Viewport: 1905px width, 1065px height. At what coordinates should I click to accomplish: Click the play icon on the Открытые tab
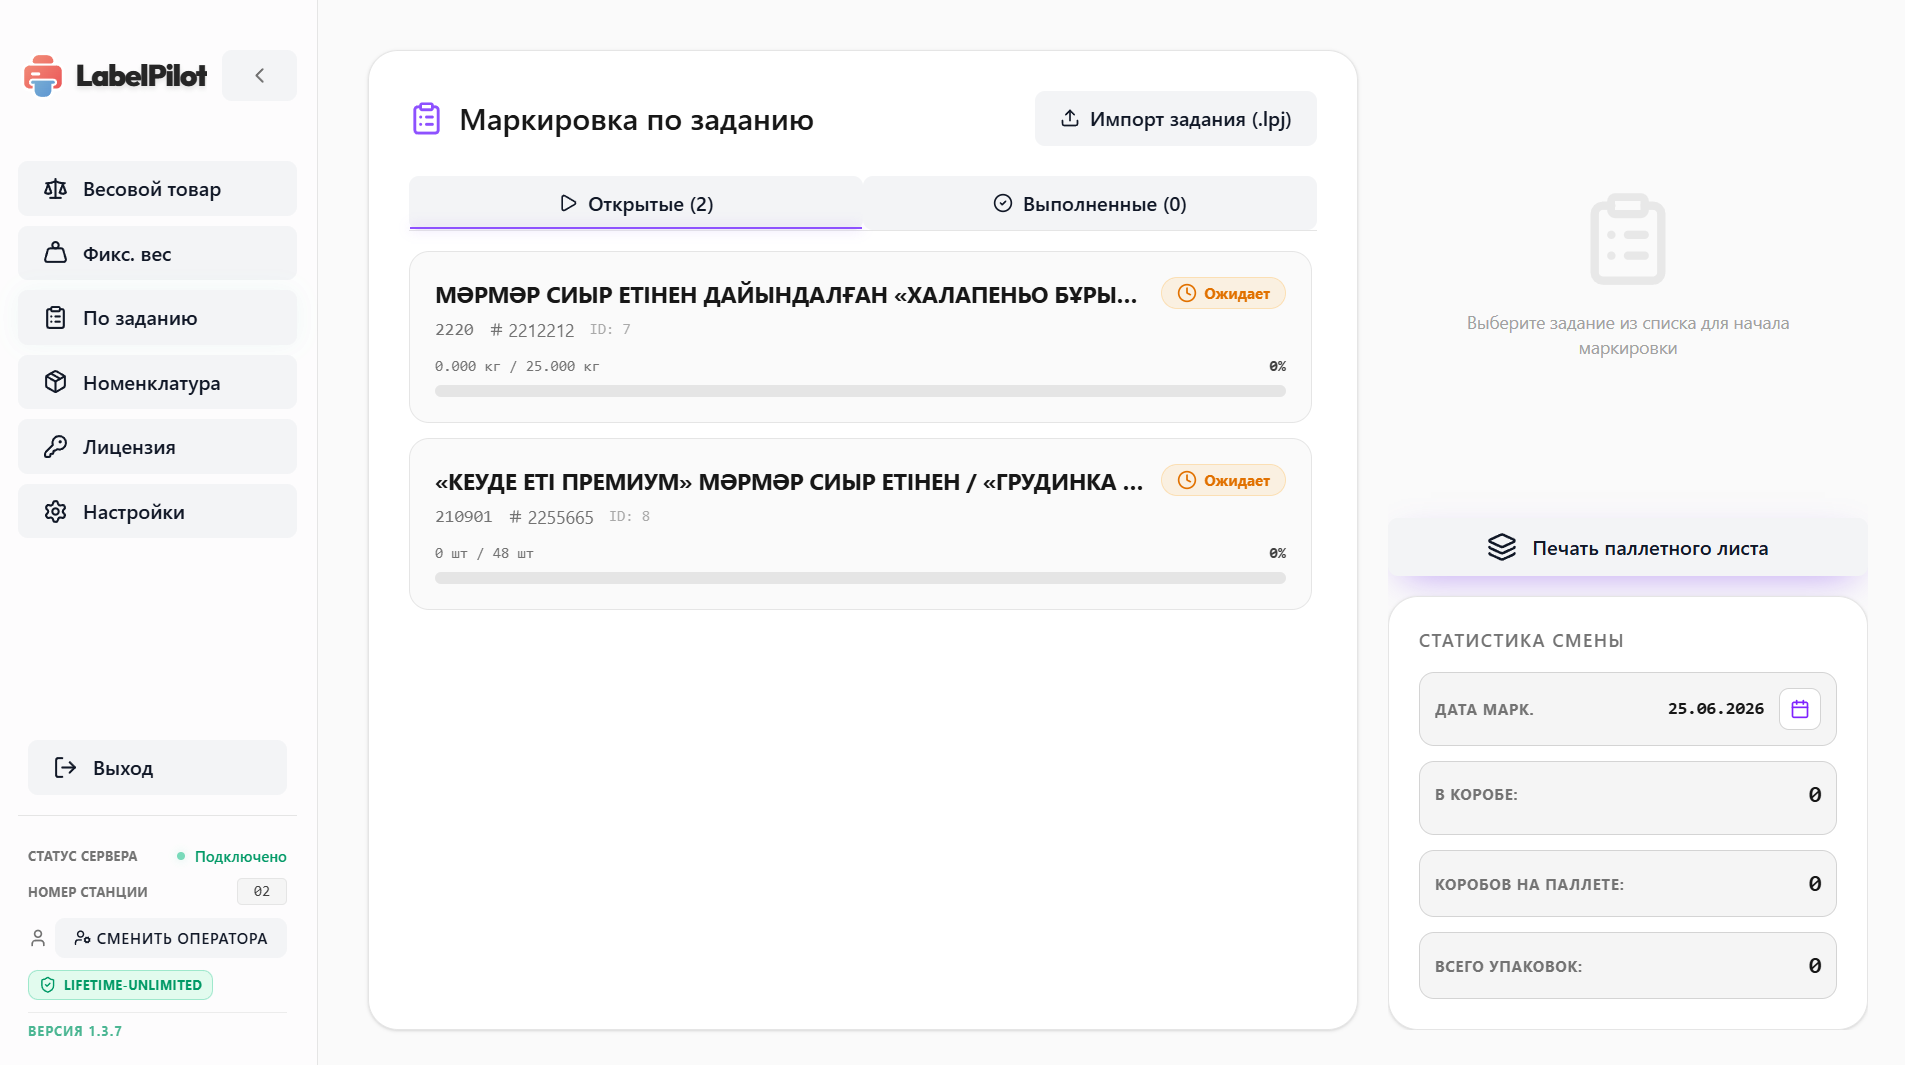568,204
